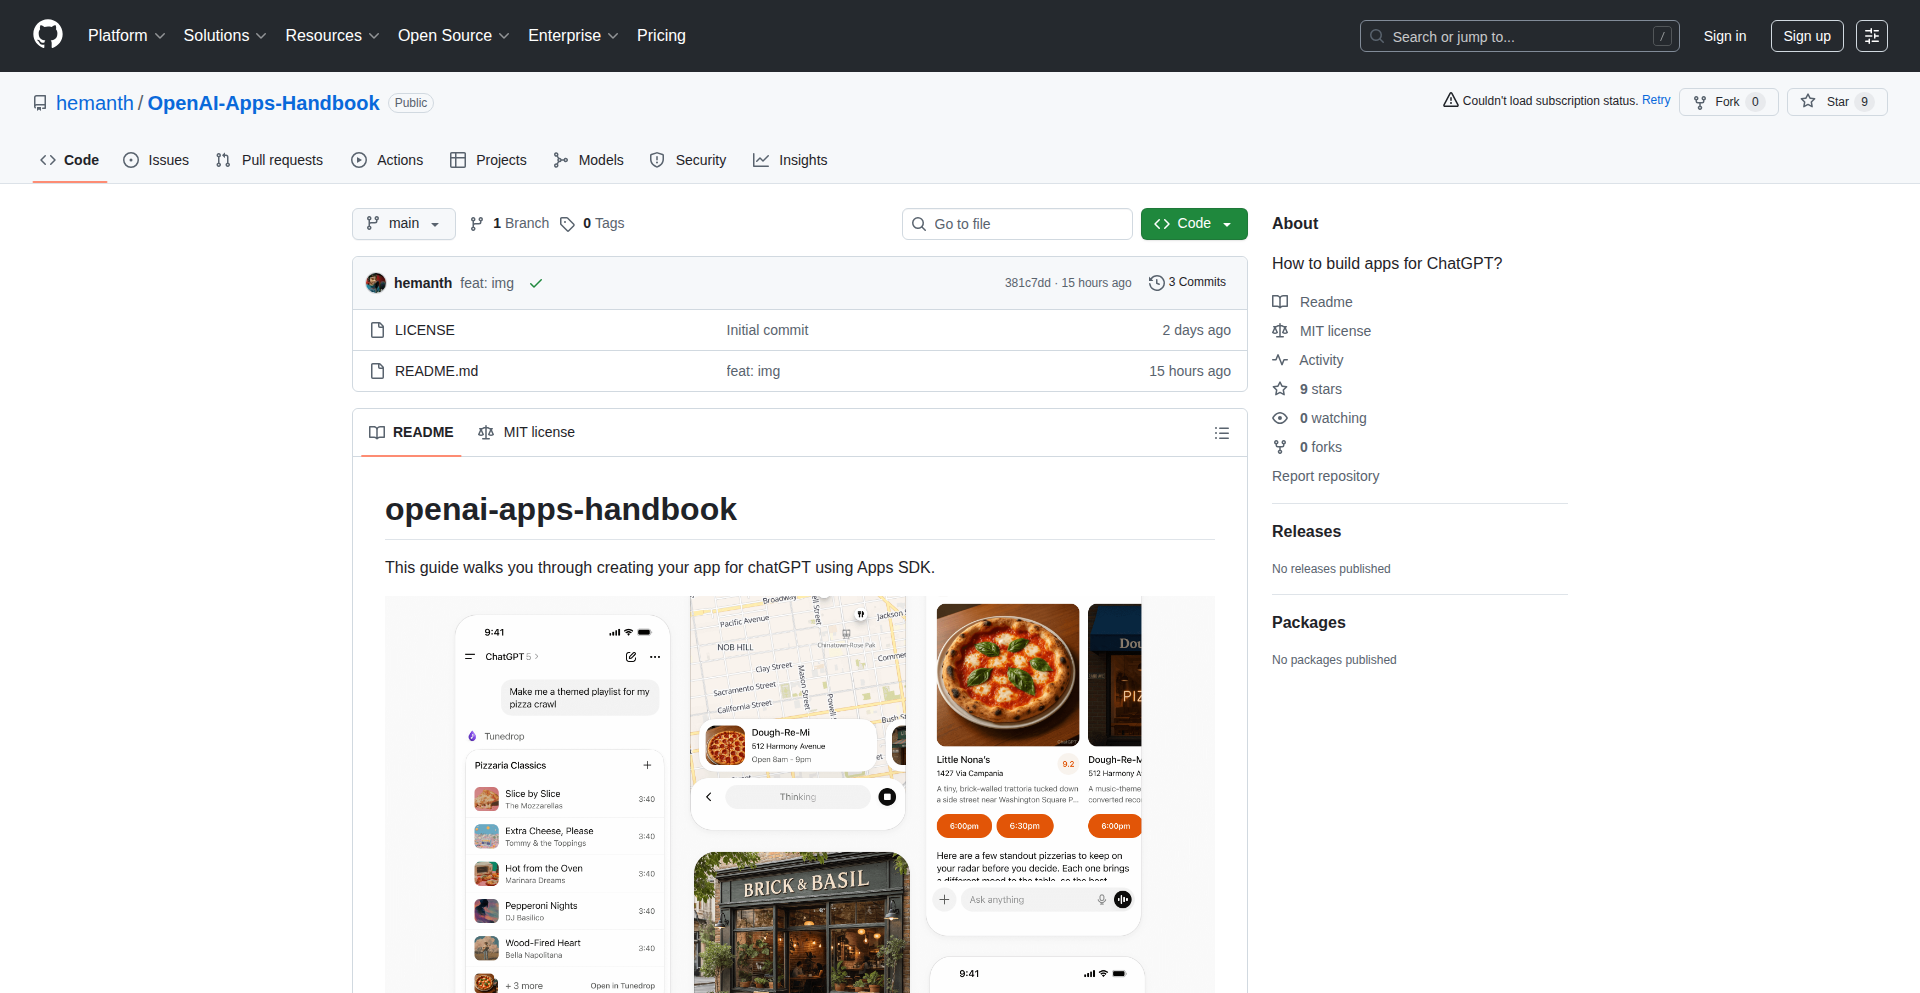Click the GitHub logo icon
1920x993 pixels.
[48, 35]
